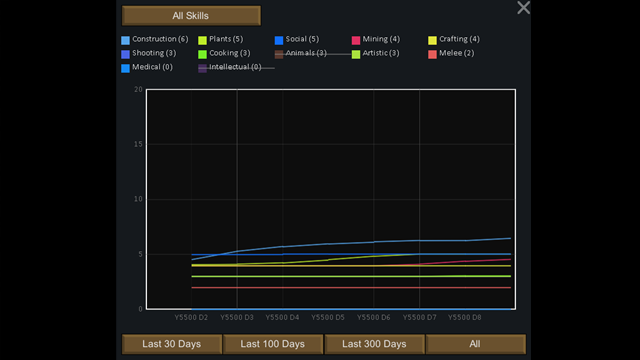The width and height of the screenshot is (640, 360).
Task: Click the bright green Cooking color swatch
Action: (202, 54)
